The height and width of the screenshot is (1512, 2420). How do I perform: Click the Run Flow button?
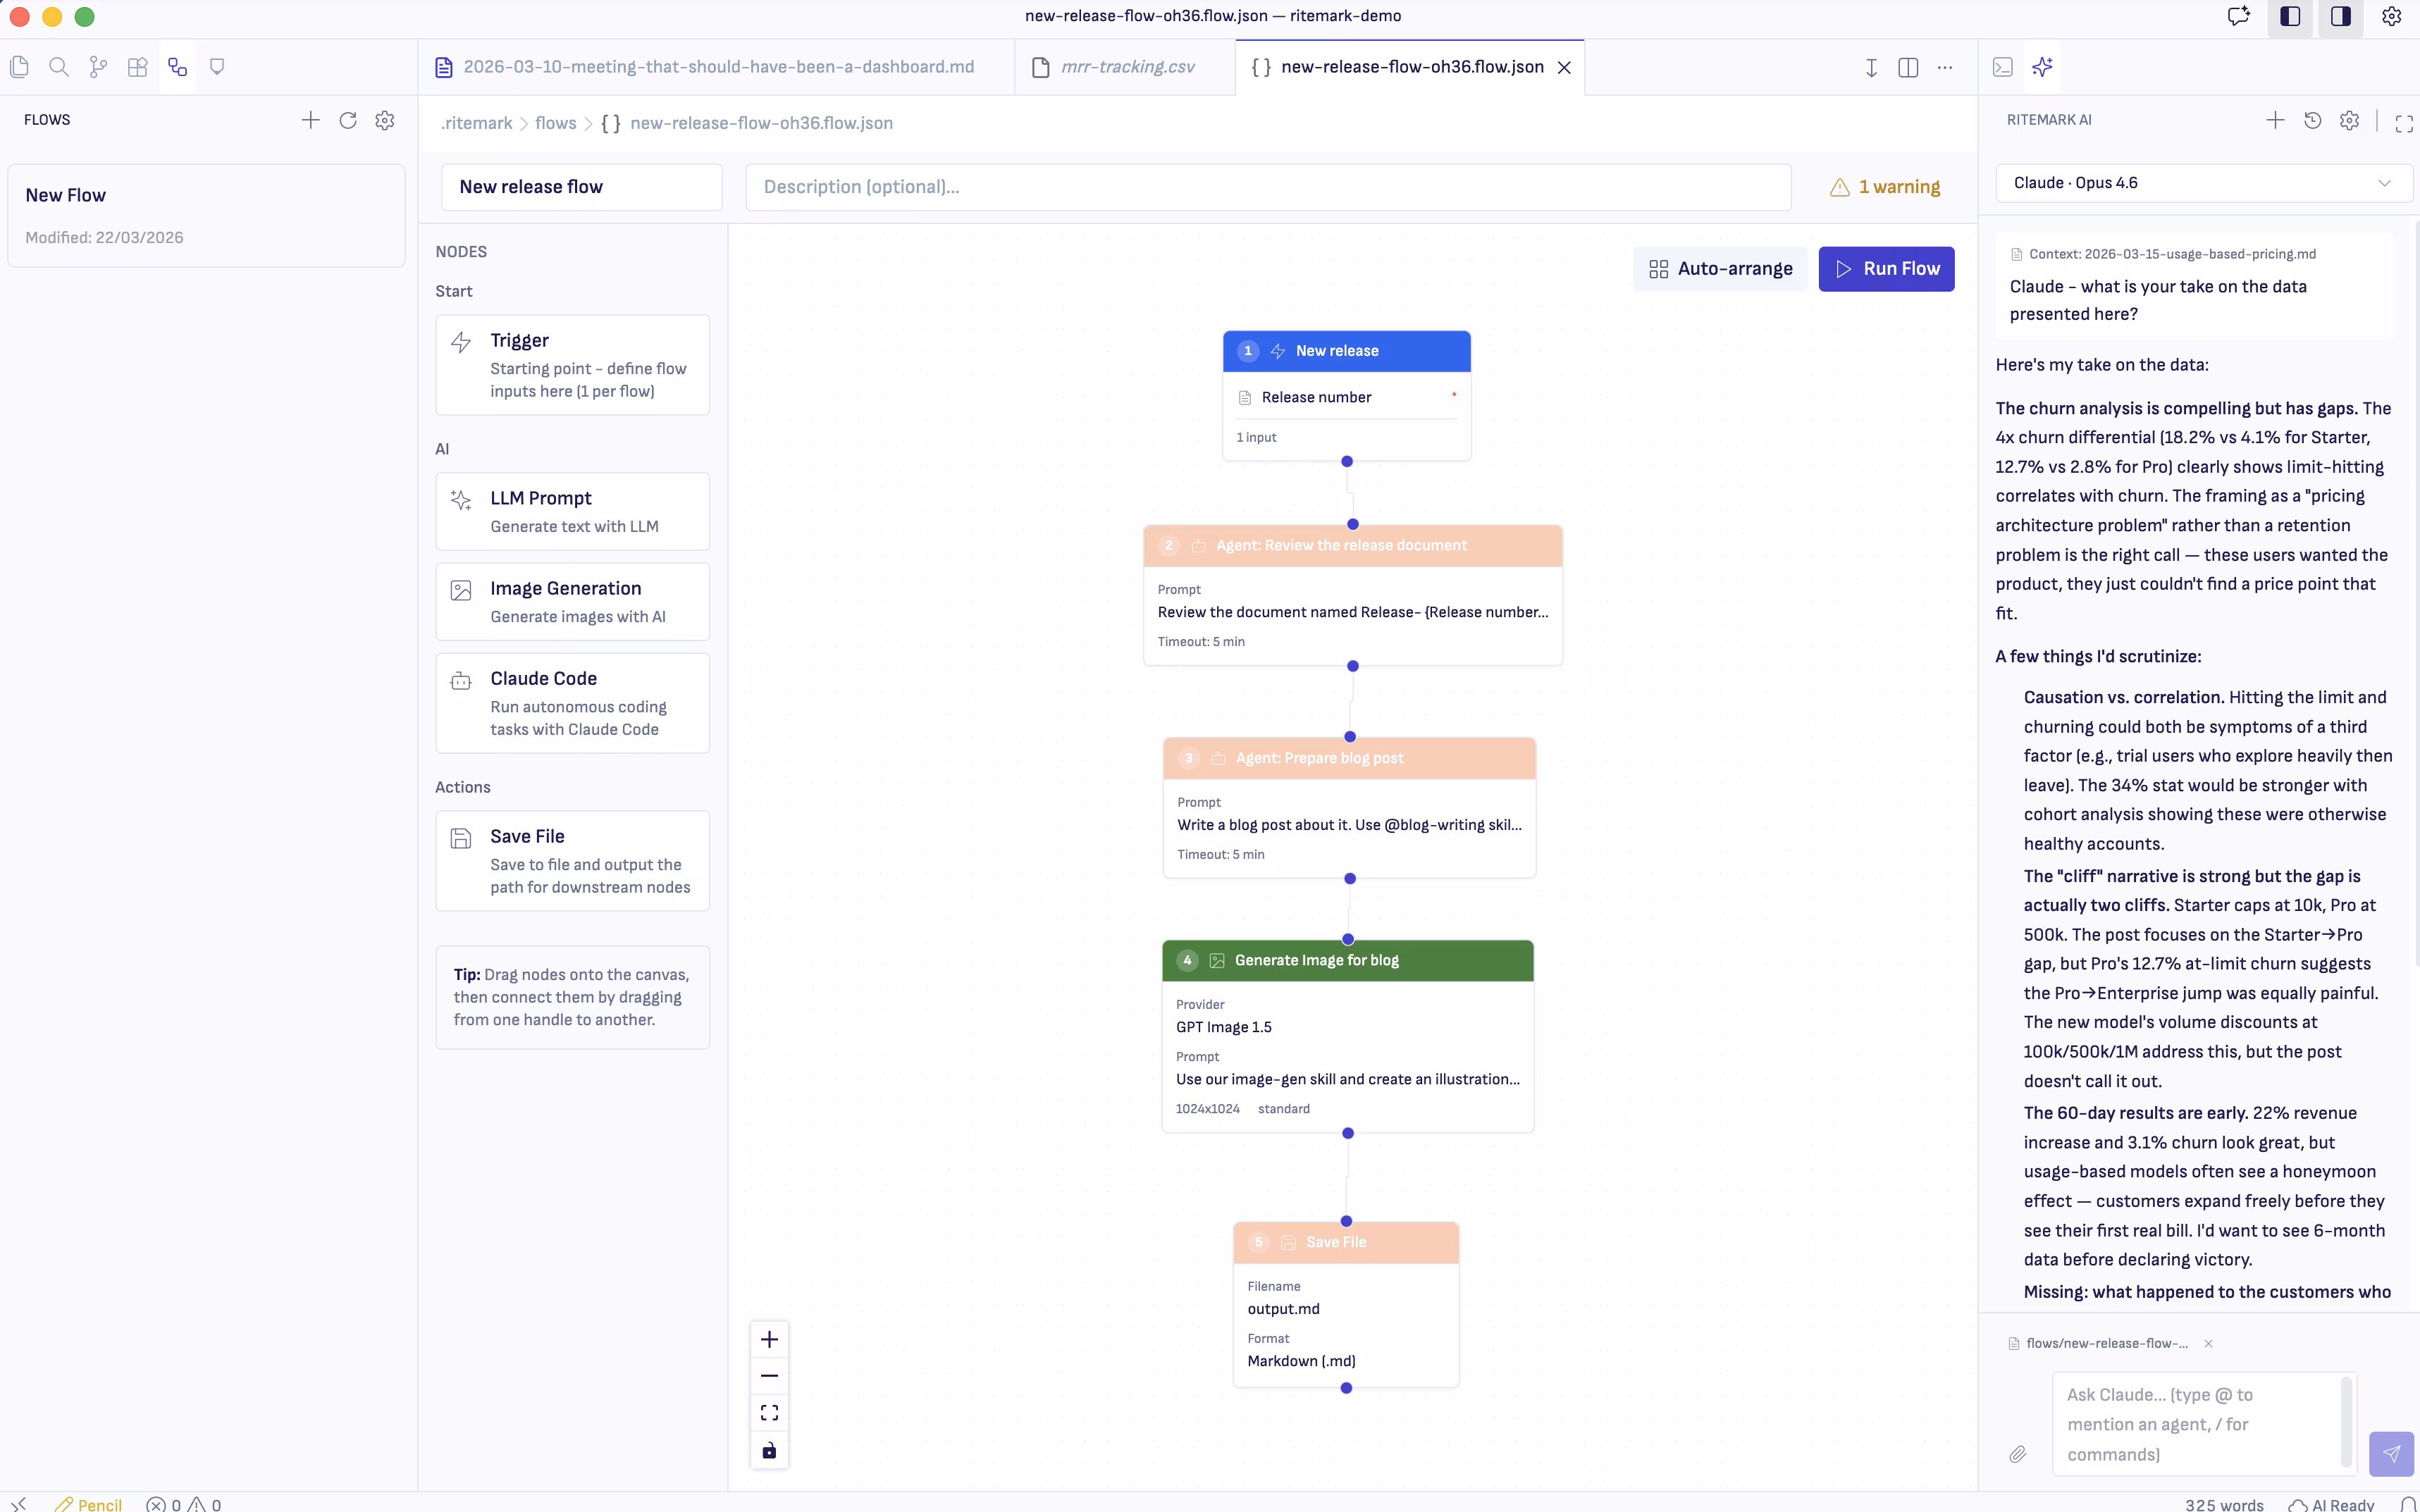1886,269
